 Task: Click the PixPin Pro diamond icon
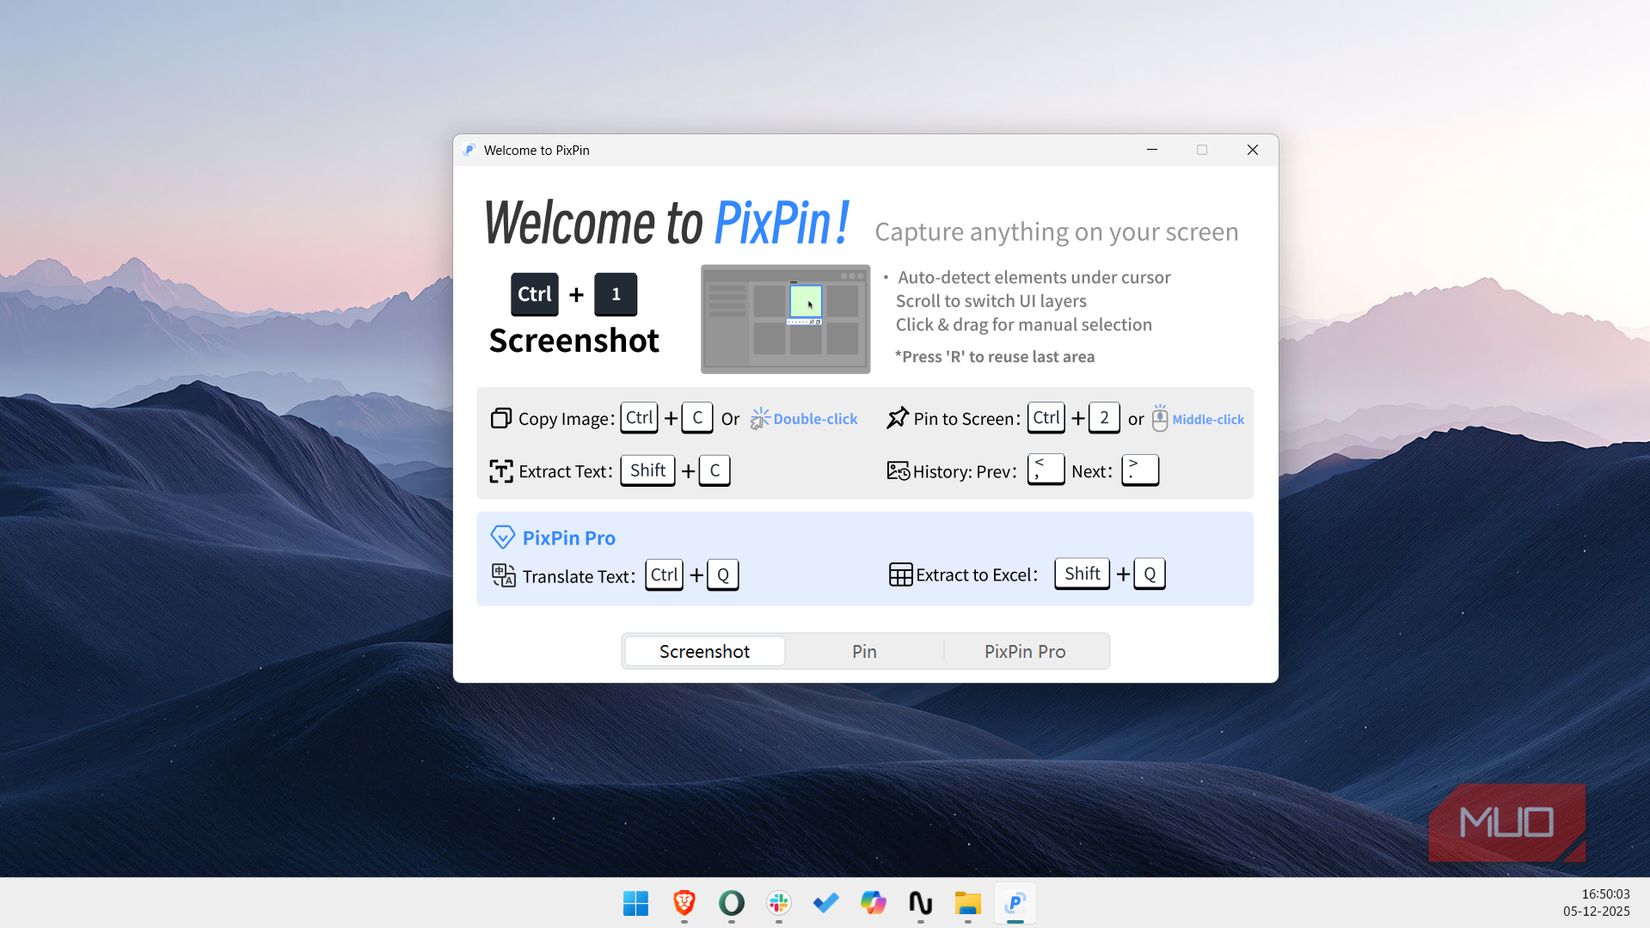pos(502,537)
